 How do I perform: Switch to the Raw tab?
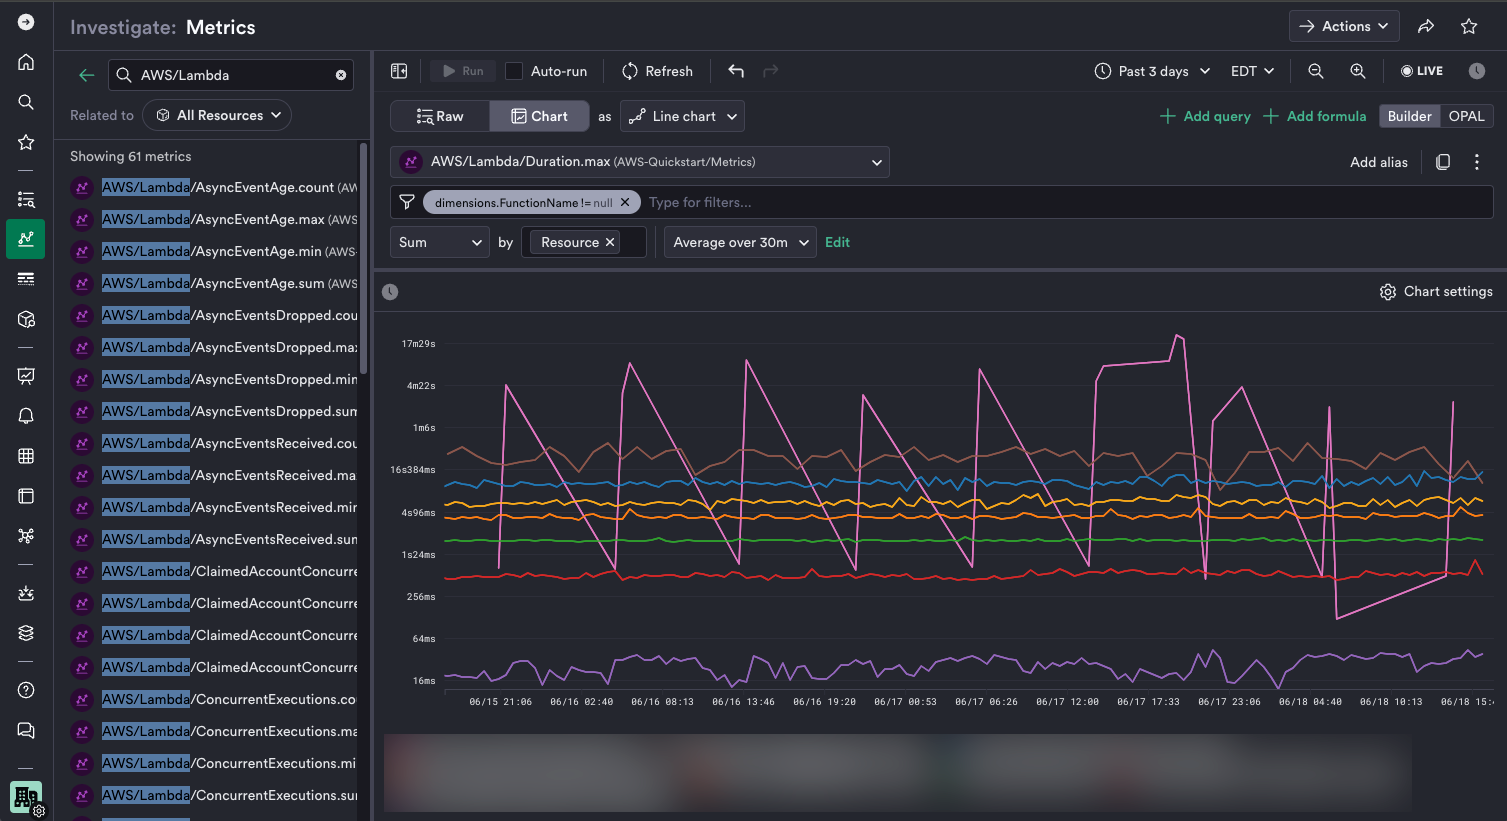(440, 116)
